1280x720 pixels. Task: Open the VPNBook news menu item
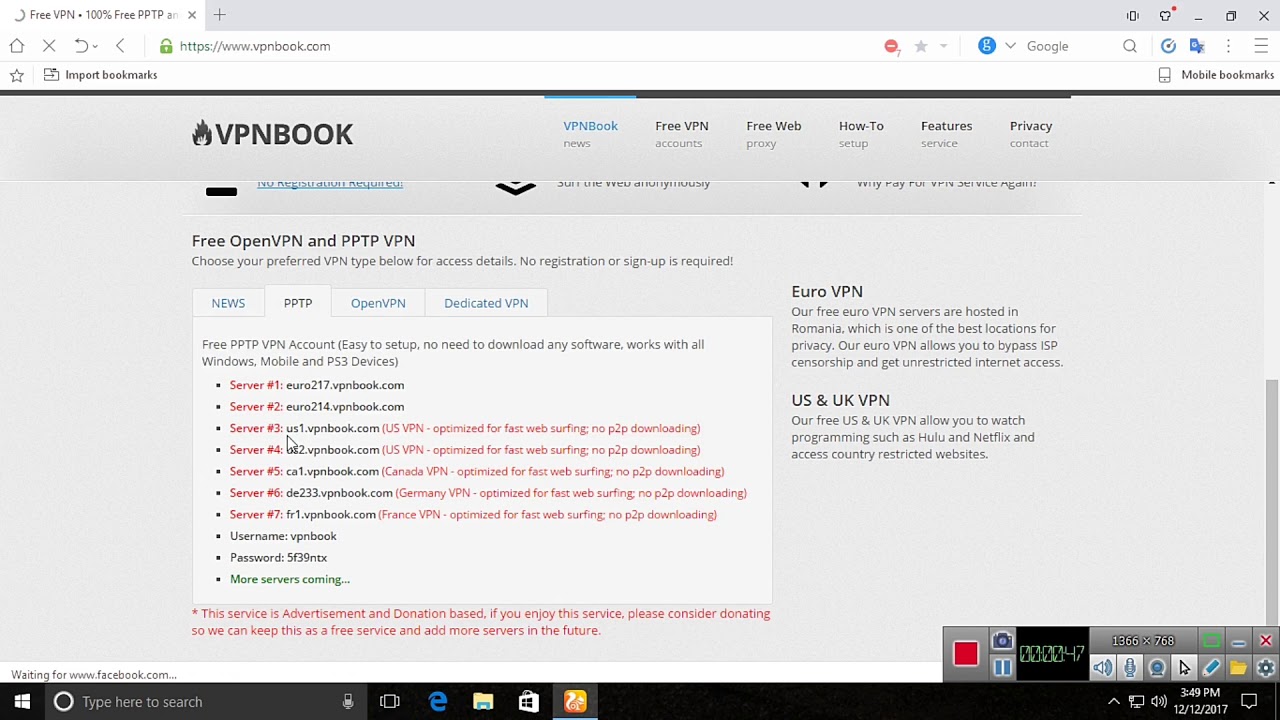[x=590, y=134]
